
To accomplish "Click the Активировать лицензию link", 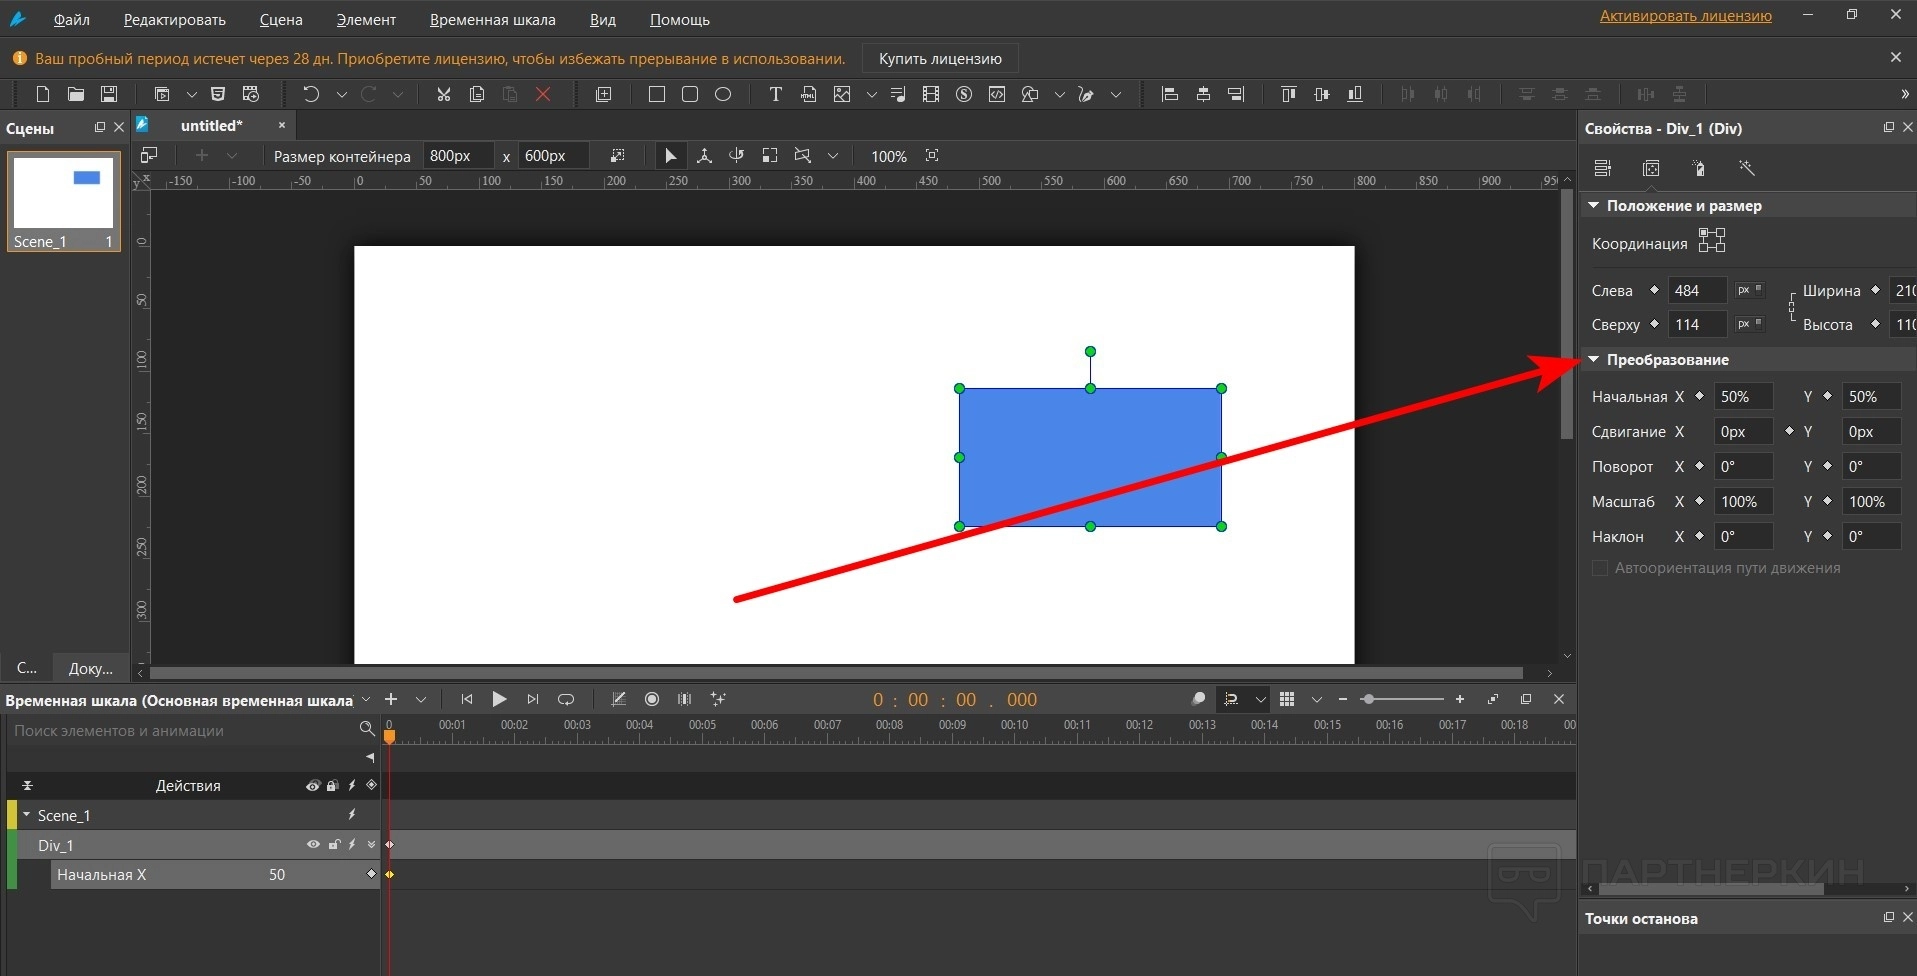I will pos(1685,16).
